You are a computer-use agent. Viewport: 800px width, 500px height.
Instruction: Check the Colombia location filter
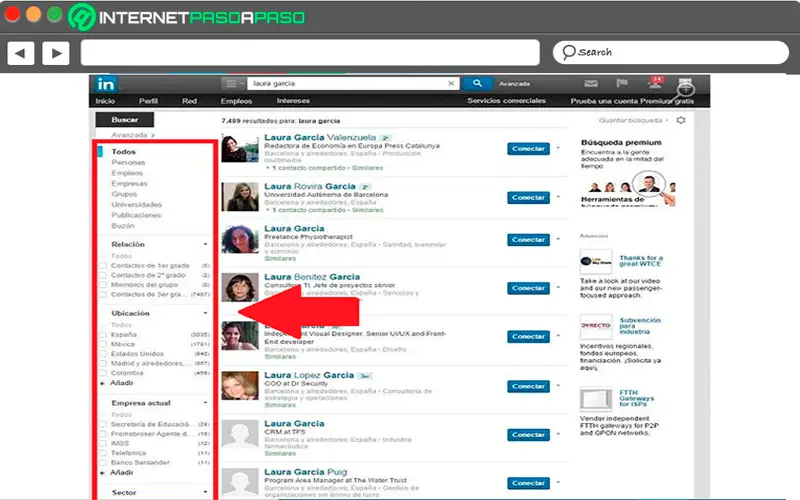pos(104,373)
